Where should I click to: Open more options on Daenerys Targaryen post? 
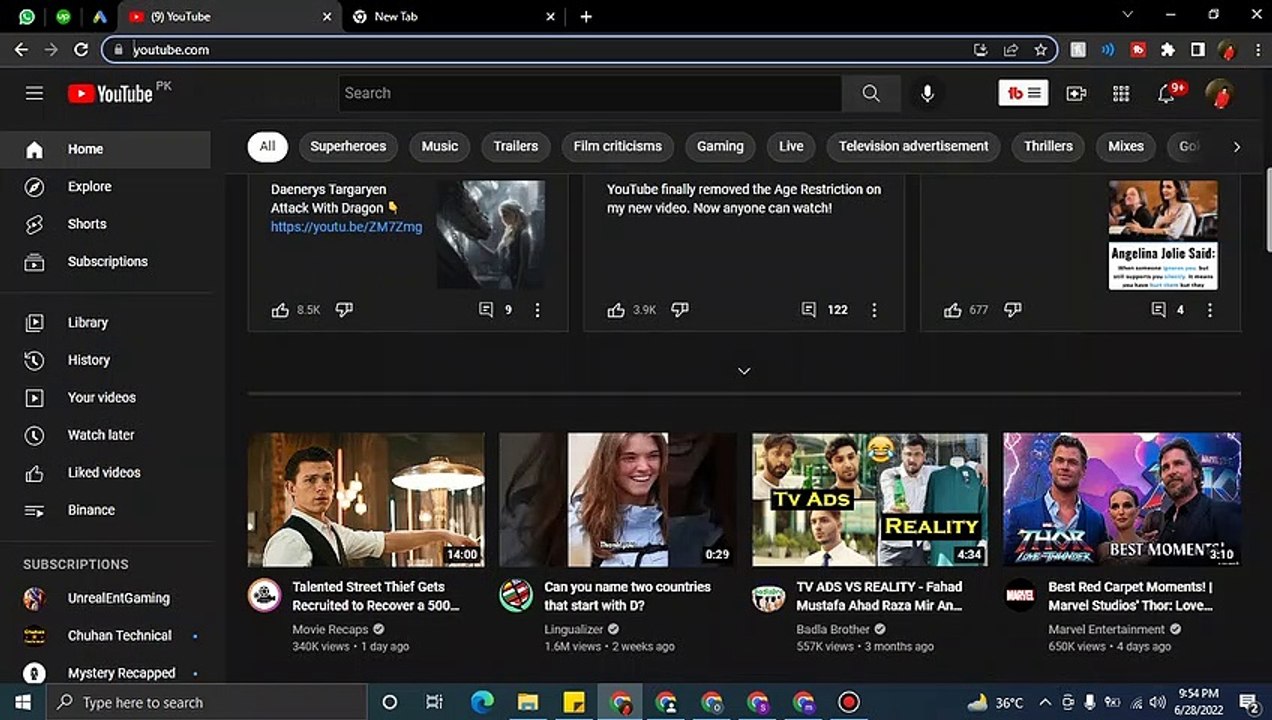pyautogui.click(x=537, y=310)
